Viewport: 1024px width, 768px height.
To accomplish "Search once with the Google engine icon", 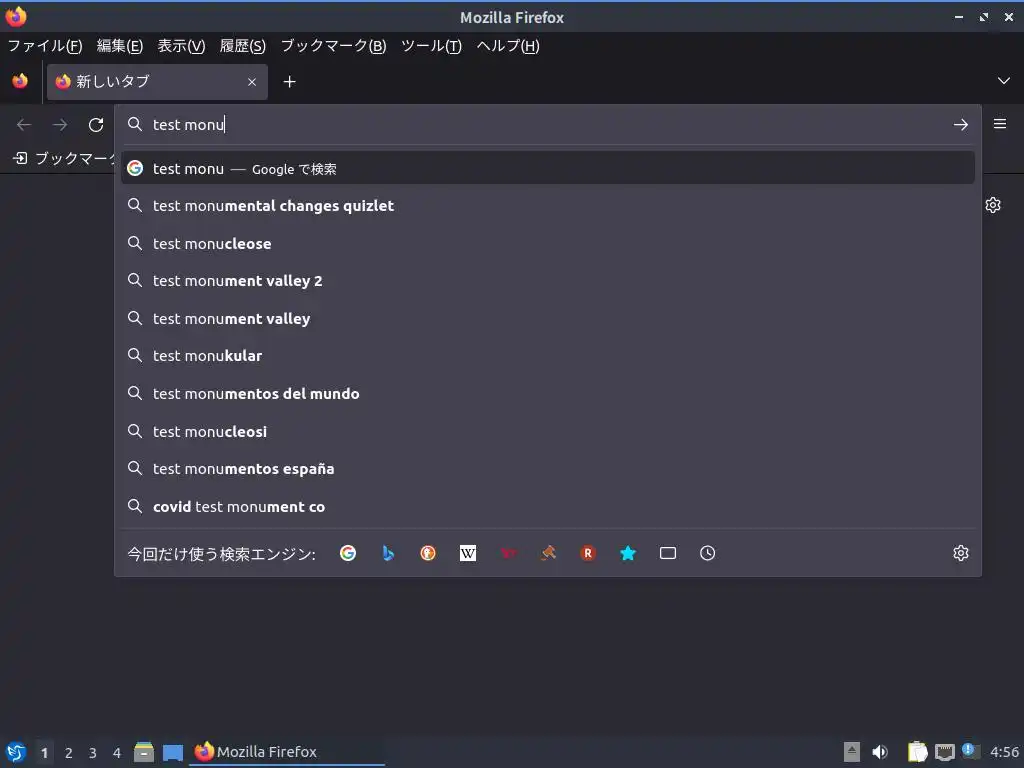I will coord(348,553).
